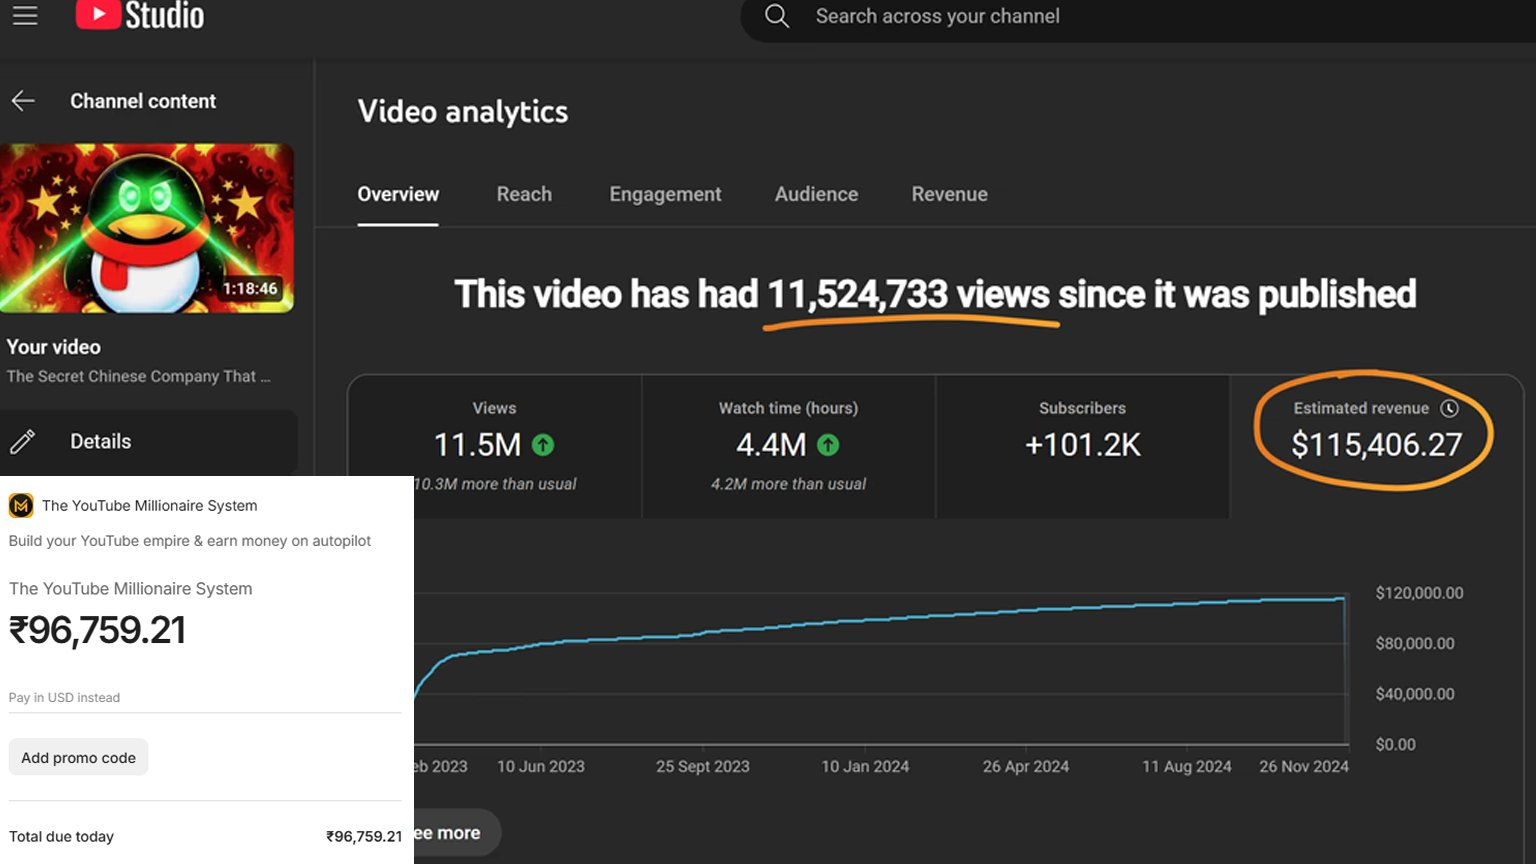Click the pencil Details icon
The height and width of the screenshot is (864, 1536).
tap(23, 441)
